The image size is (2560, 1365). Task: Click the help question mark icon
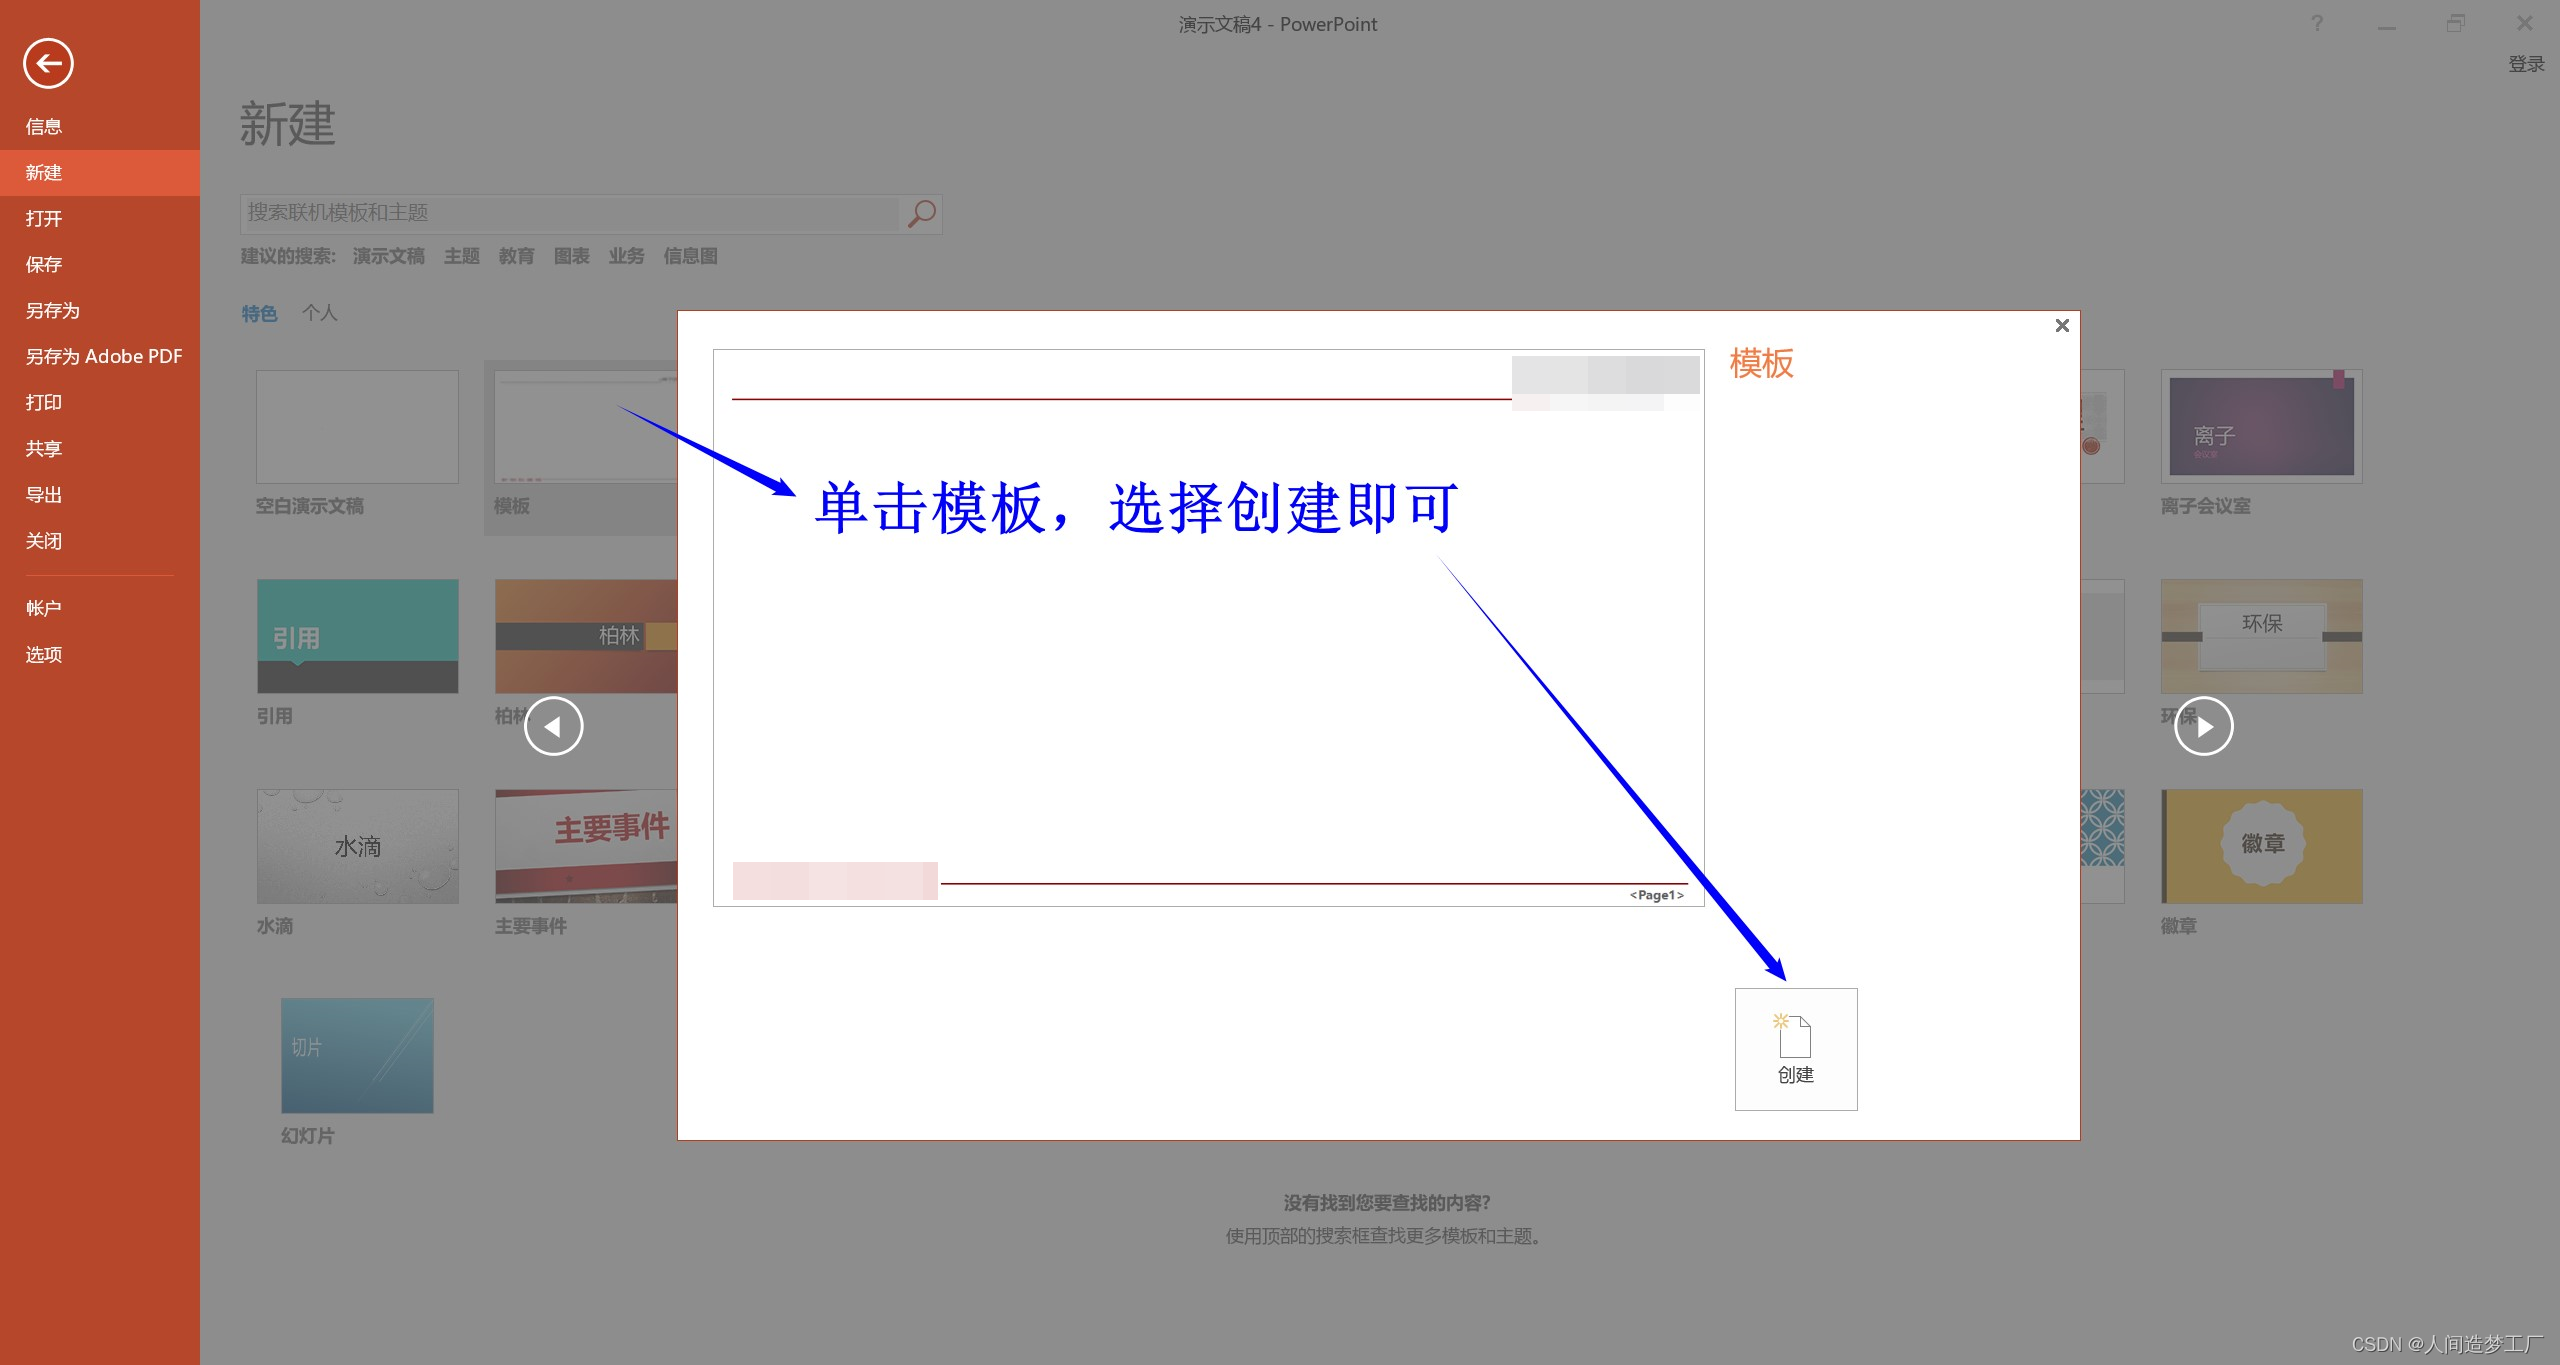[2317, 24]
